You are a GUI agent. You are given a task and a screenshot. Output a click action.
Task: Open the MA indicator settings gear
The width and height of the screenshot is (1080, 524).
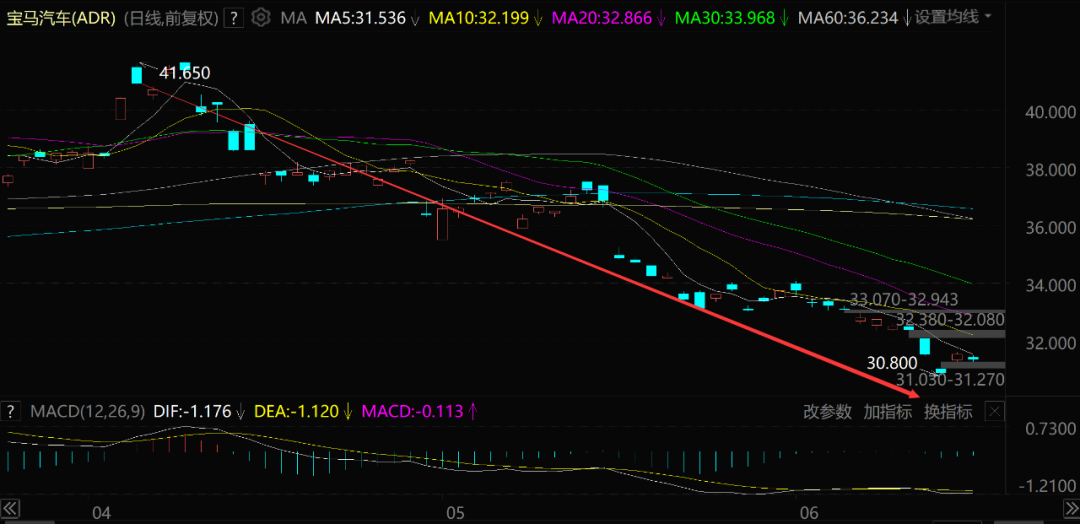tap(260, 17)
